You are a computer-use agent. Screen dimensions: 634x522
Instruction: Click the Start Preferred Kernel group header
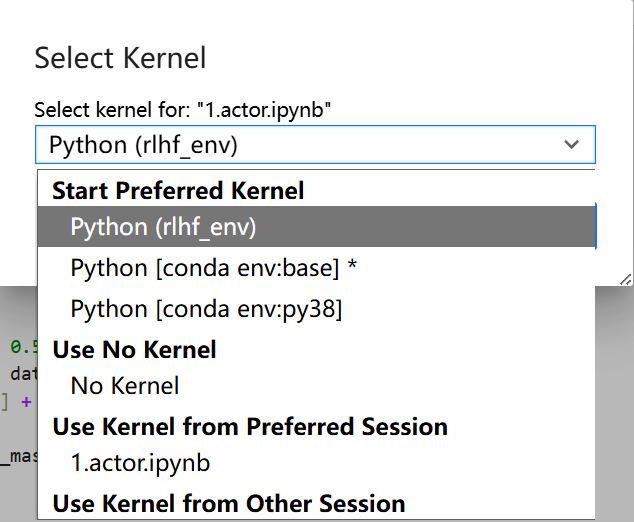[x=178, y=190]
